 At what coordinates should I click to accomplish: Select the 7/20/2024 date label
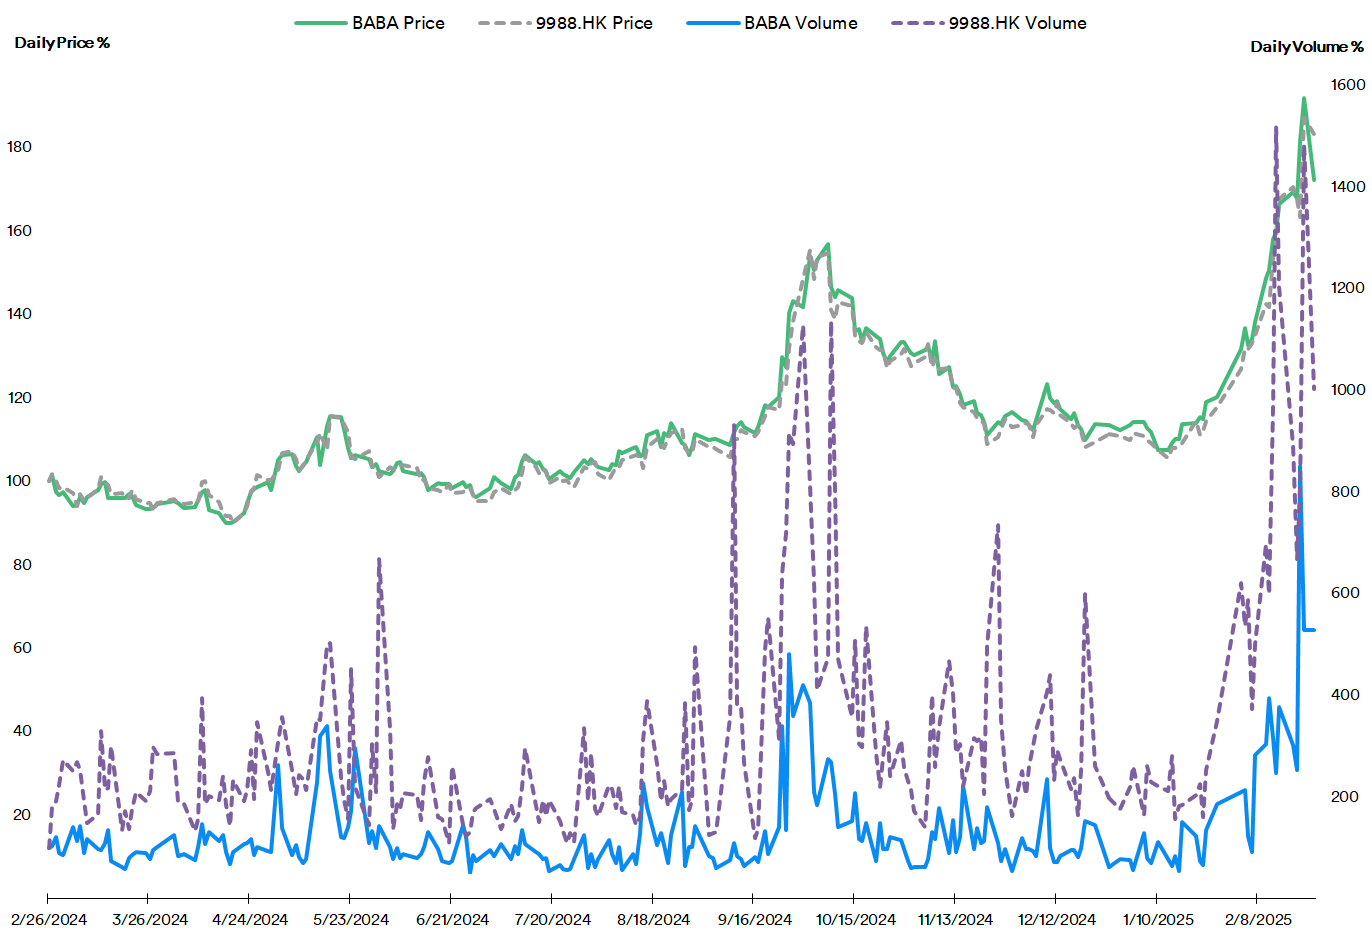[x=553, y=920]
